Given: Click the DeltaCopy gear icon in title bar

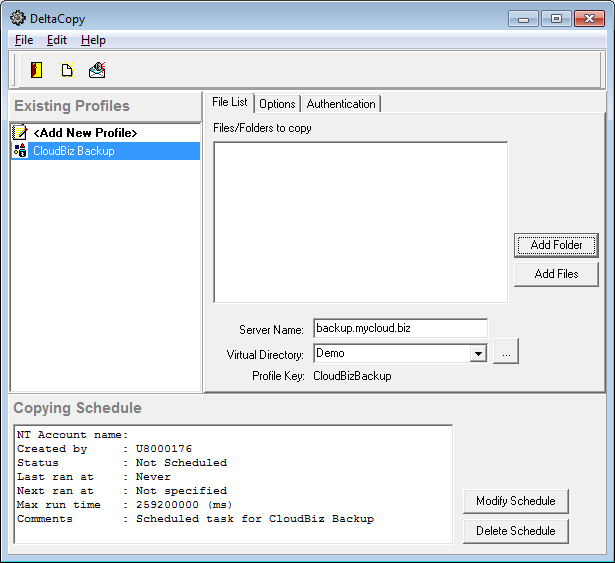Looking at the screenshot, I should point(17,17).
